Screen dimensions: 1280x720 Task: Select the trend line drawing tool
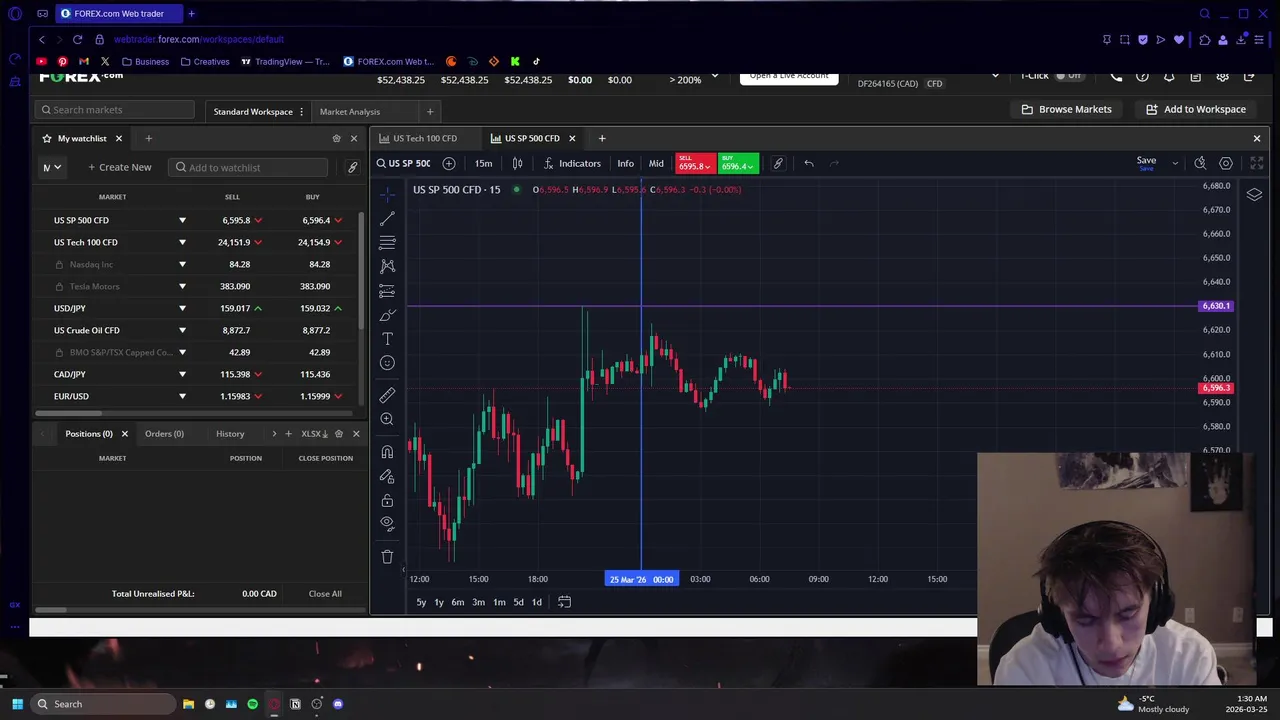coord(387,218)
